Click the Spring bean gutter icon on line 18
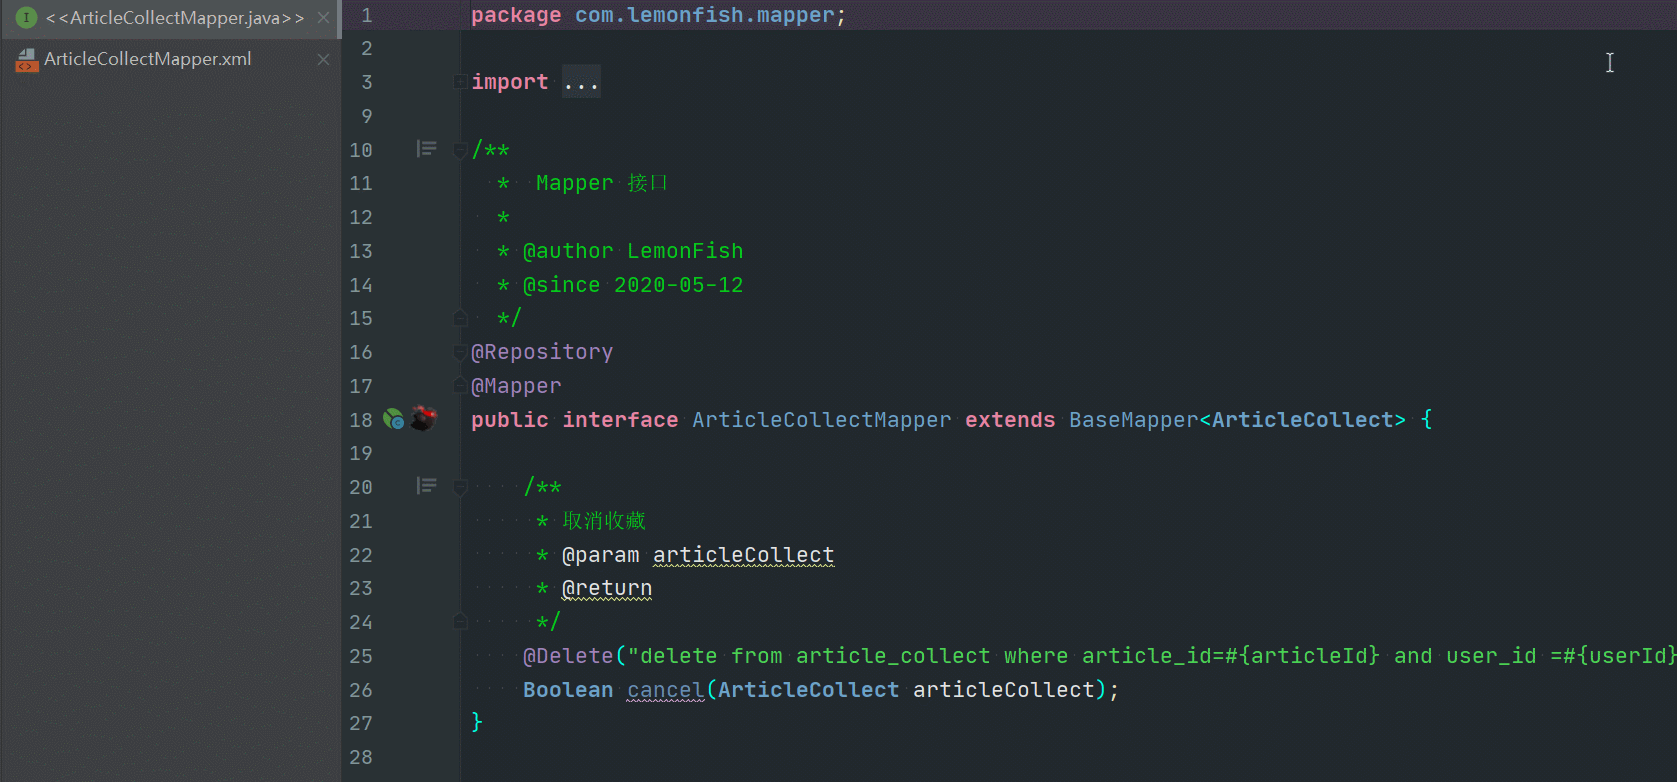Screen dimensions: 1677x782 click(x=394, y=419)
